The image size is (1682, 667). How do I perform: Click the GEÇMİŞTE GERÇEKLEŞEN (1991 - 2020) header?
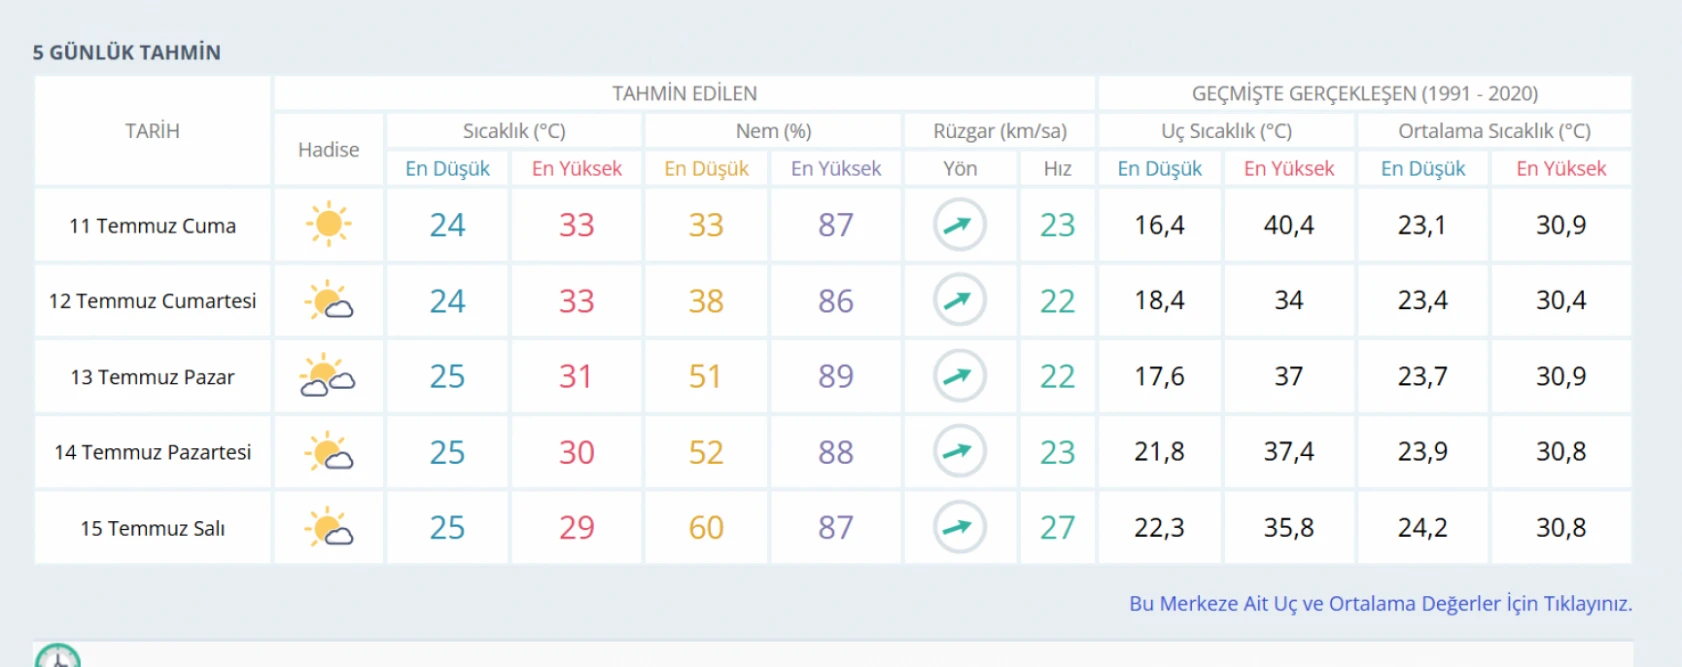click(x=1364, y=93)
